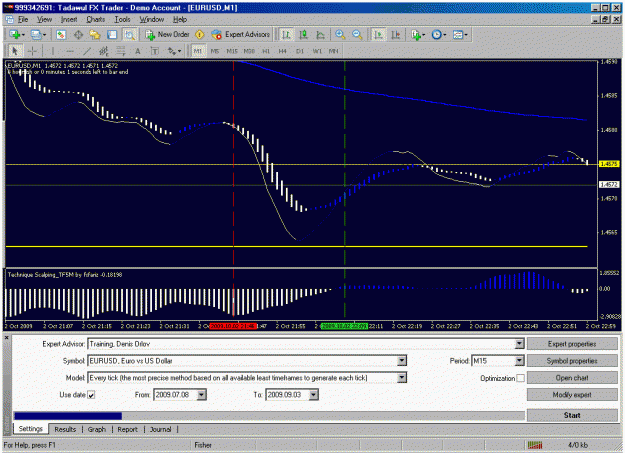Enable the Optimization checkbox
This screenshot has height=453, width=625.
[x=521, y=378]
